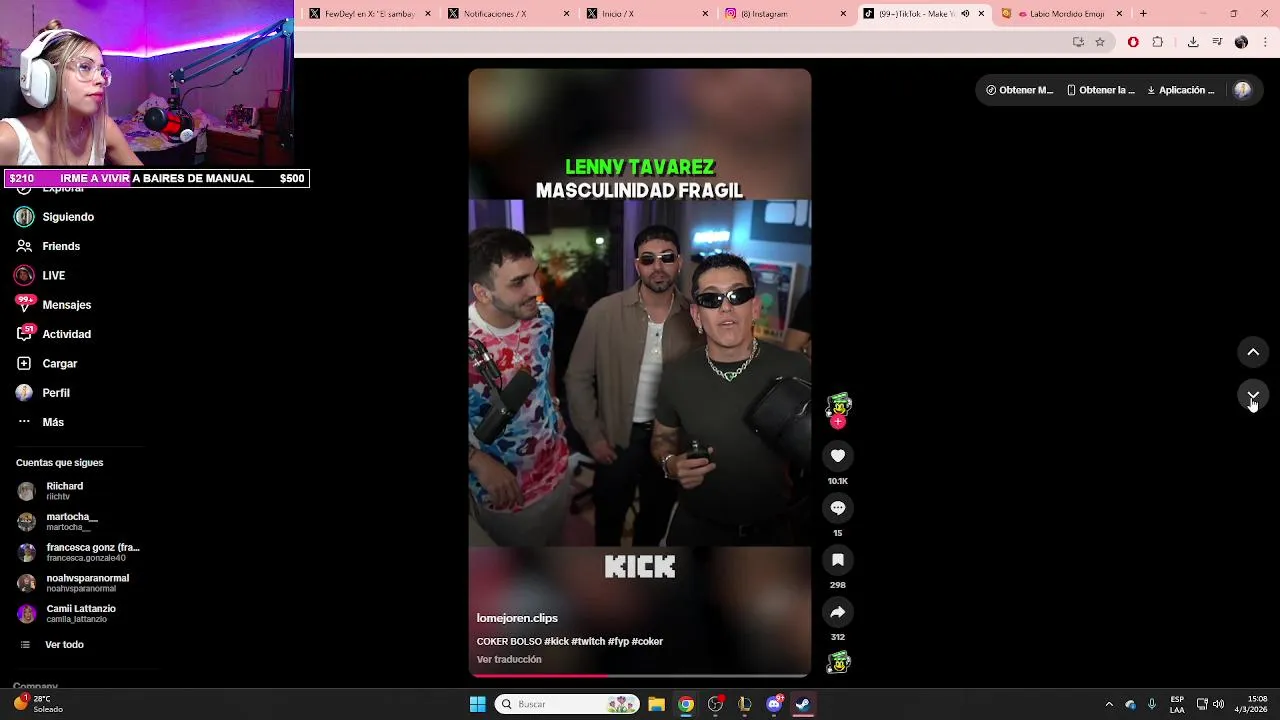Screen dimensions: 1280x720
Task: Open comments with the speech bubble icon
Action: pos(838,508)
